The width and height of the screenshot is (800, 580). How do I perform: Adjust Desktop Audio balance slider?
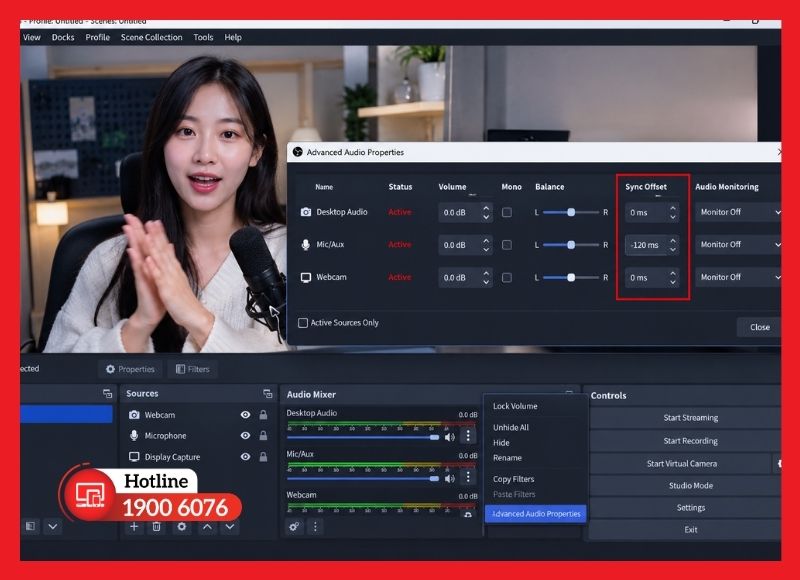pyautogui.click(x=571, y=212)
